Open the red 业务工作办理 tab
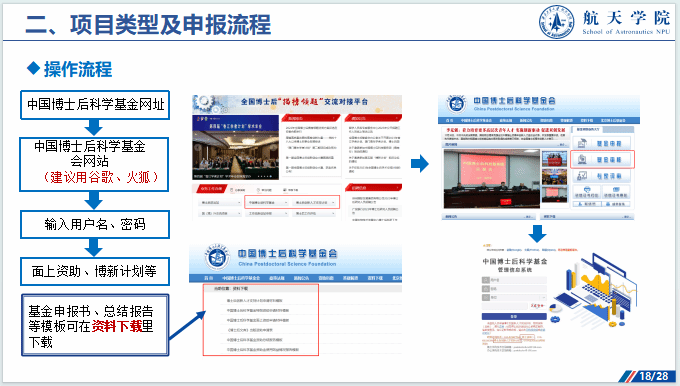Screen dimensions: 680x386 pos(211,189)
